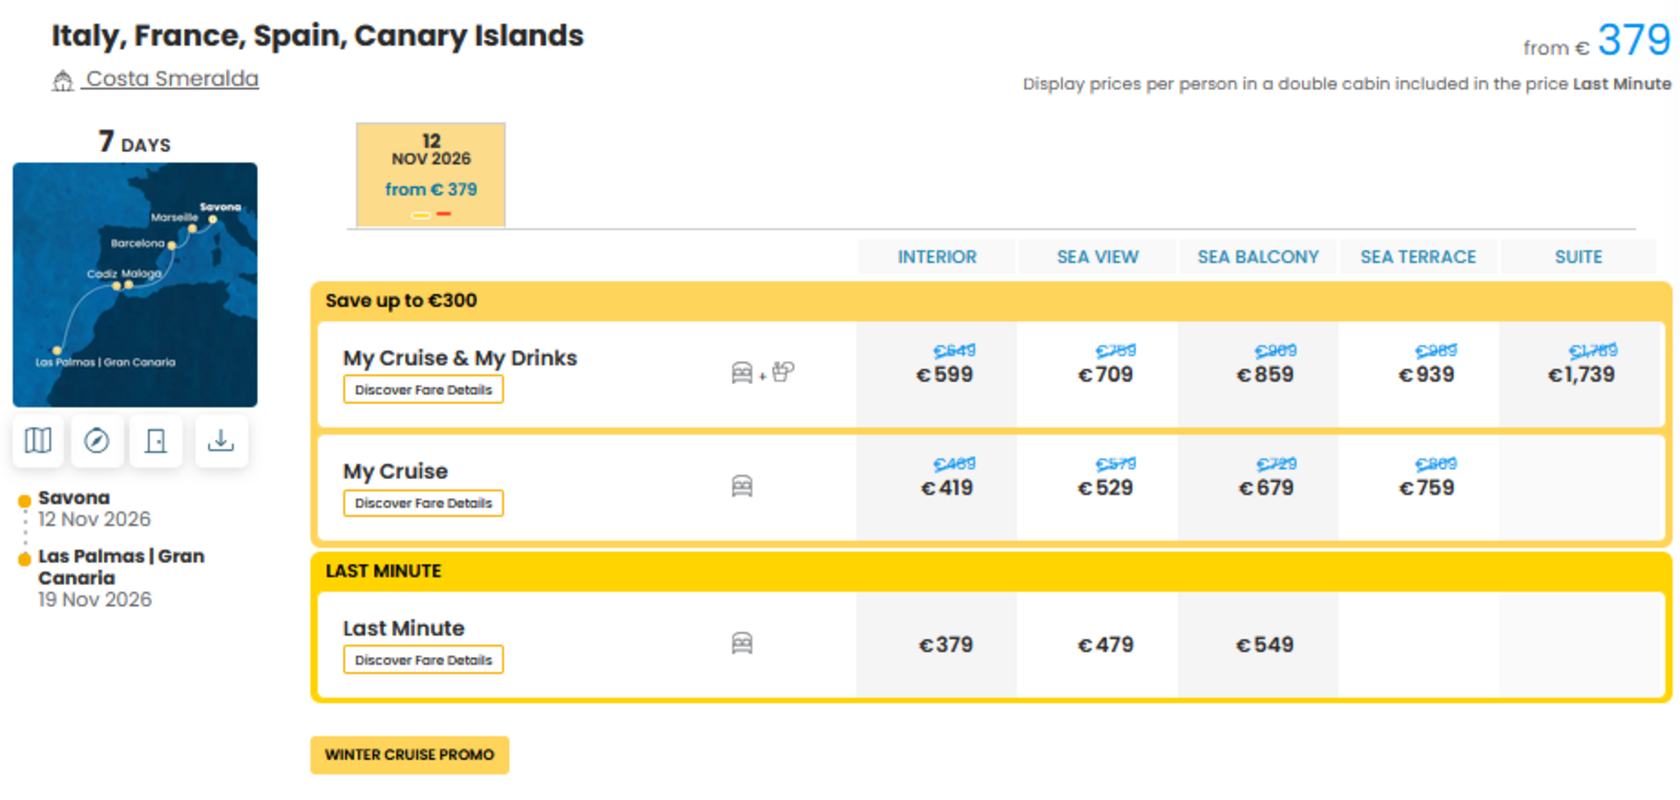Discover Fare Details for Last Minute fare
This screenshot has width=1680, height=800.
tap(423, 660)
